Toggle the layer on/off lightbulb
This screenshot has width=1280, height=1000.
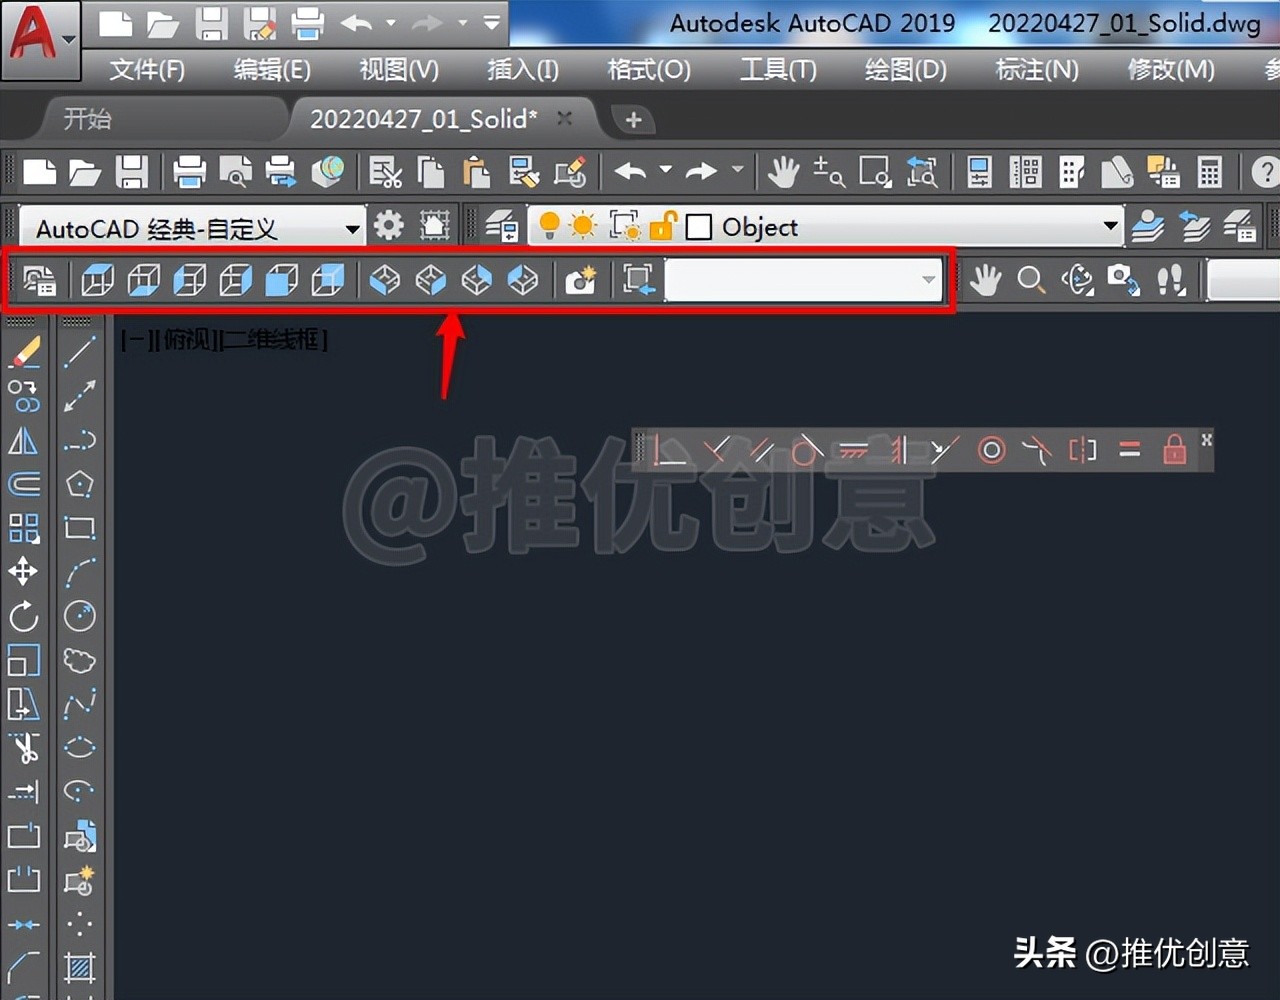[546, 226]
